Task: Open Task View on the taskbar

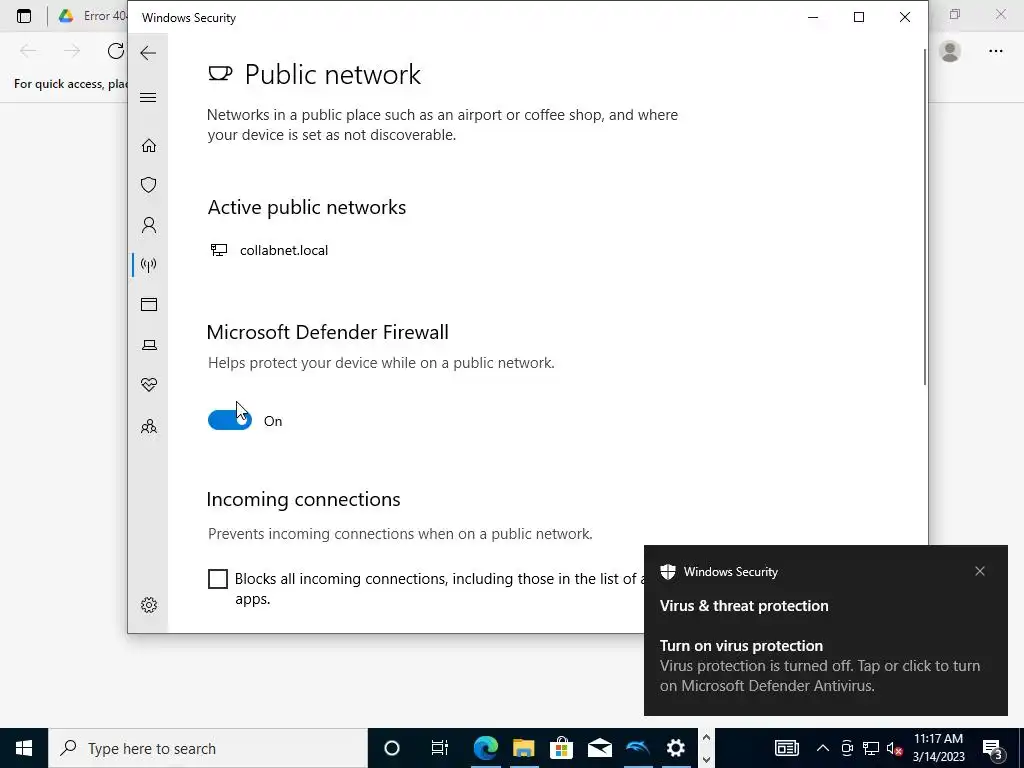Action: pos(440,748)
